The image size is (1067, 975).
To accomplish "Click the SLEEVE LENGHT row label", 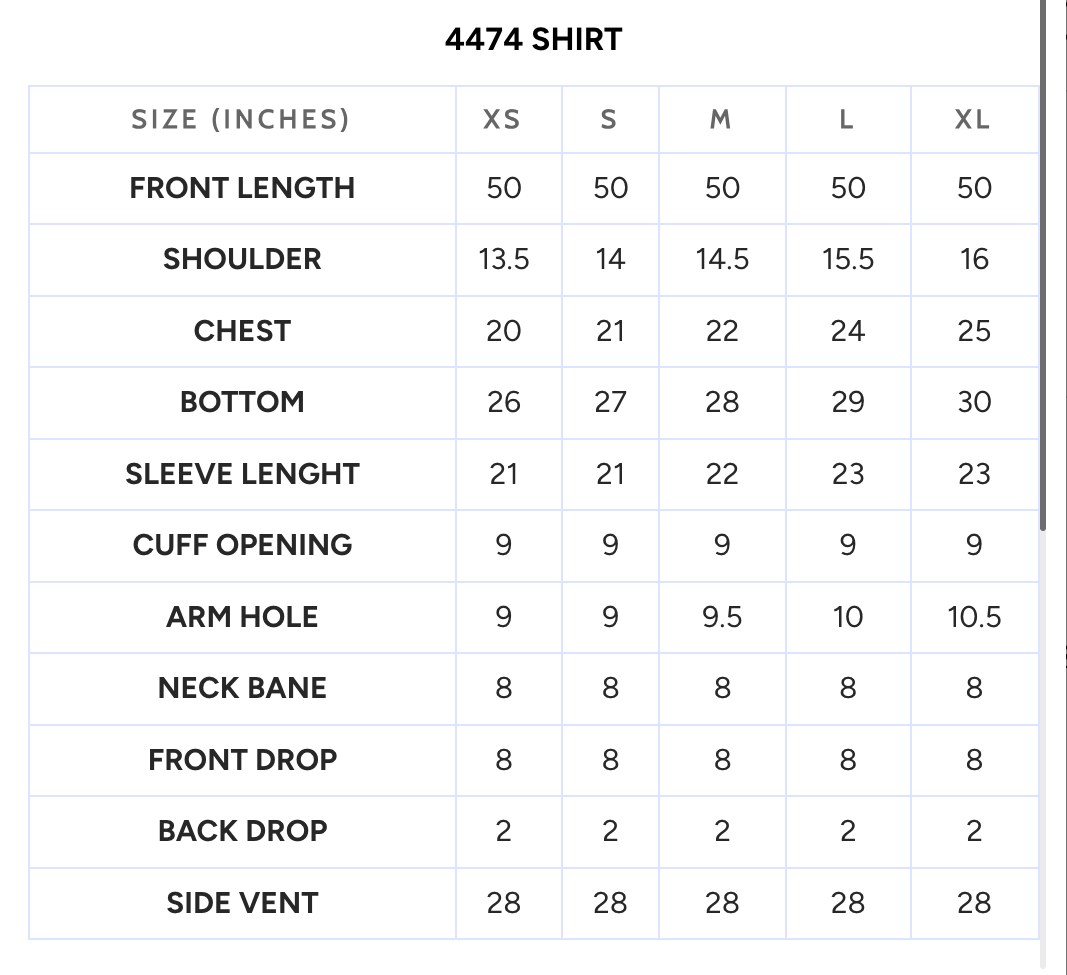I will coord(242,474).
